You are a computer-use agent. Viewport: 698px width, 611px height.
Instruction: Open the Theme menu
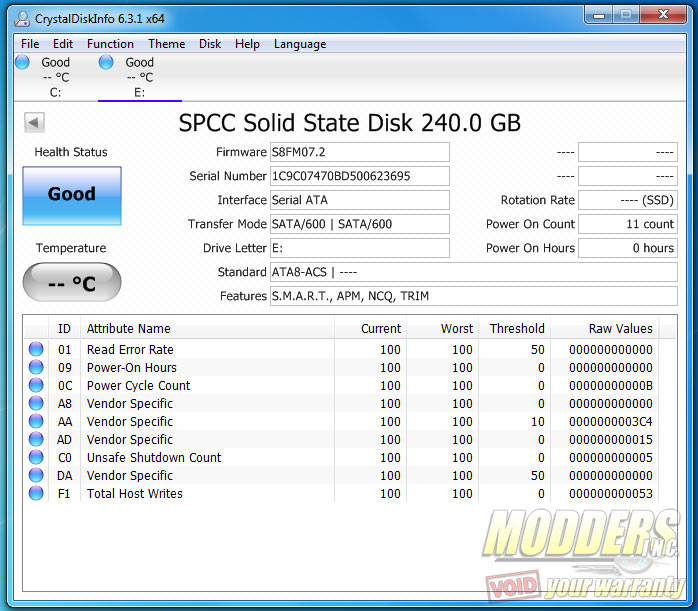[x=166, y=44]
